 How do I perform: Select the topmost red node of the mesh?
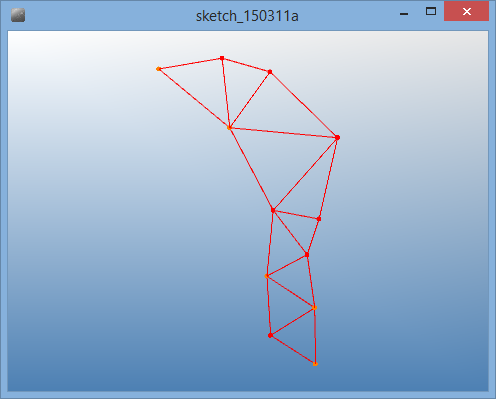click(x=222, y=58)
